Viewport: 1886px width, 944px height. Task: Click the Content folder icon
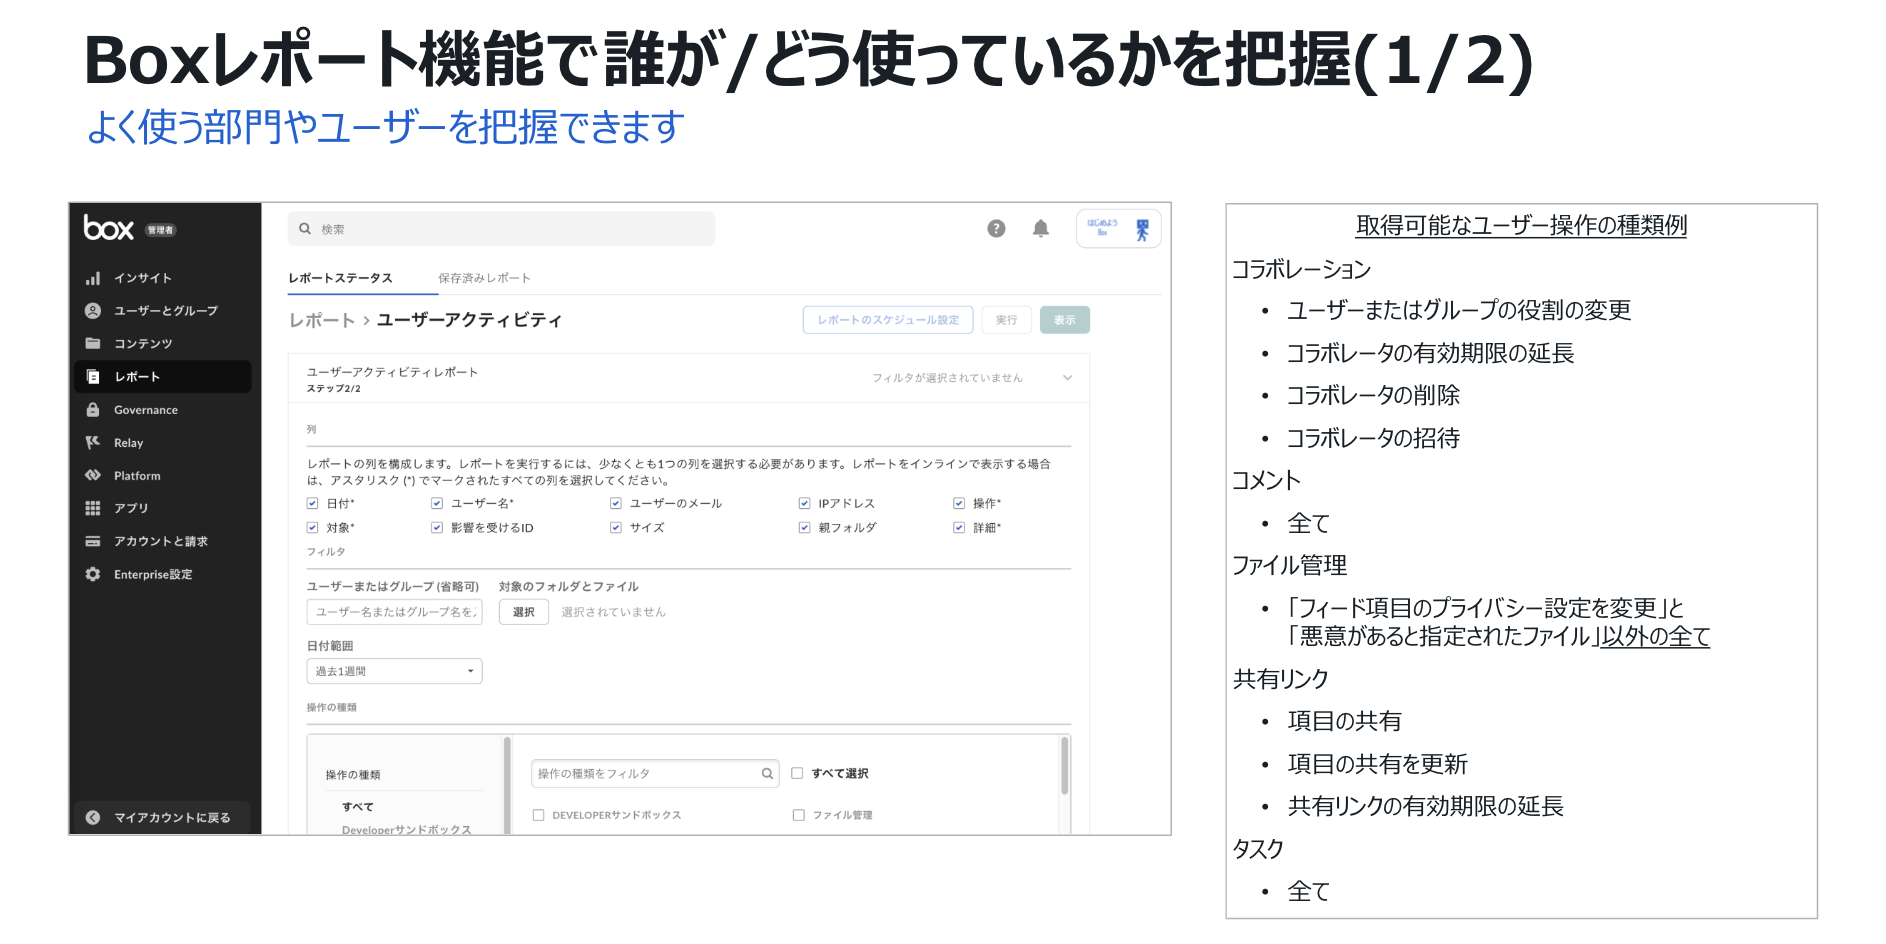click(x=93, y=343)
